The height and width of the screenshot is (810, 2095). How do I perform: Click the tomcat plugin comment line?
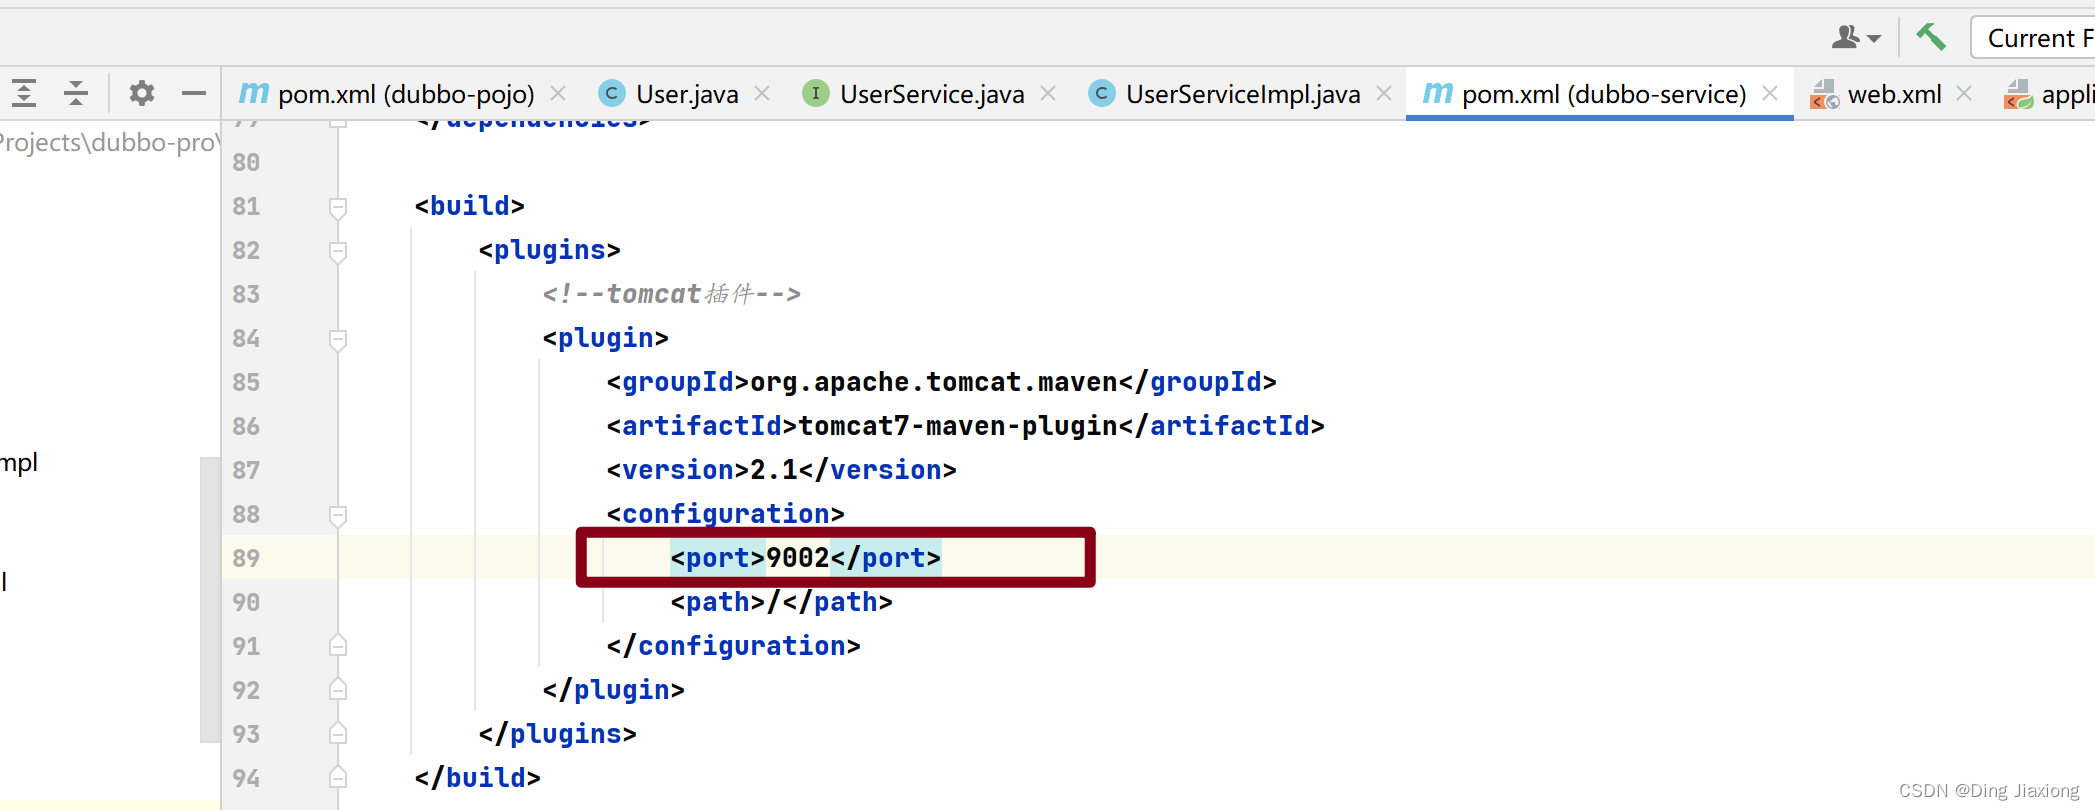click(671, 294)
